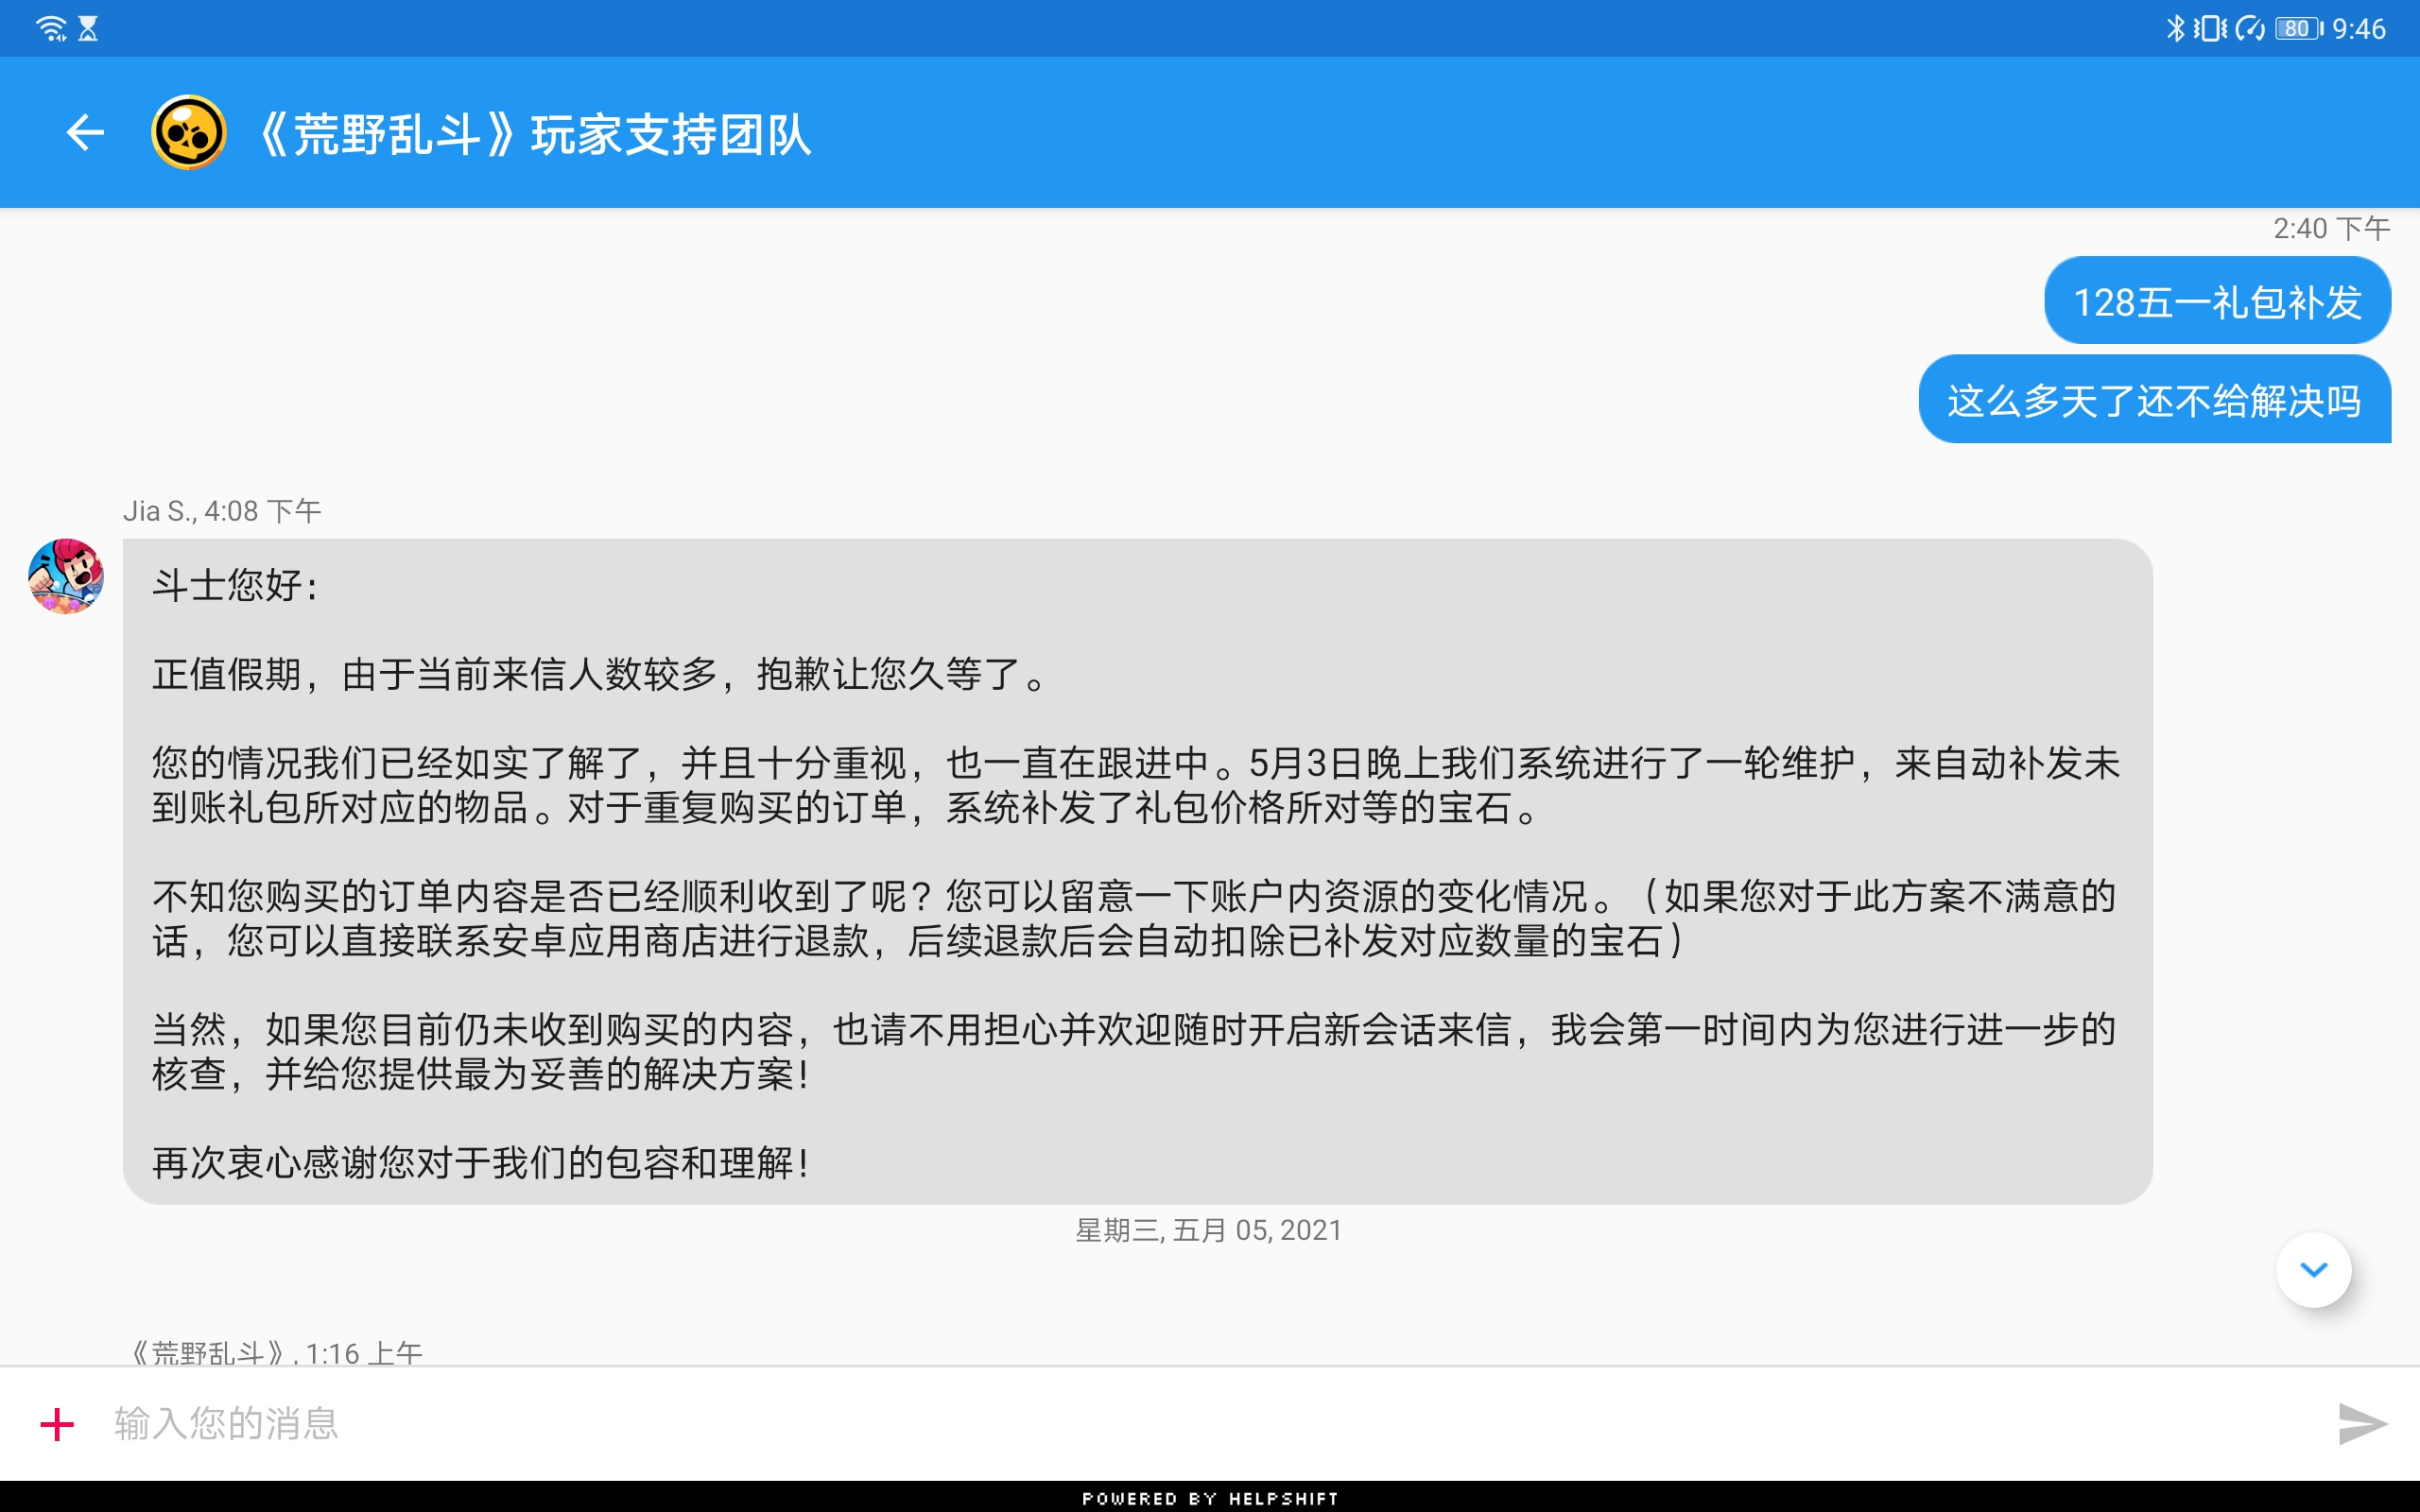Image resolution: width=2420 pixels, height=1512 pixels.
Task: Tap the hourglass status icon
Action: 88,28
